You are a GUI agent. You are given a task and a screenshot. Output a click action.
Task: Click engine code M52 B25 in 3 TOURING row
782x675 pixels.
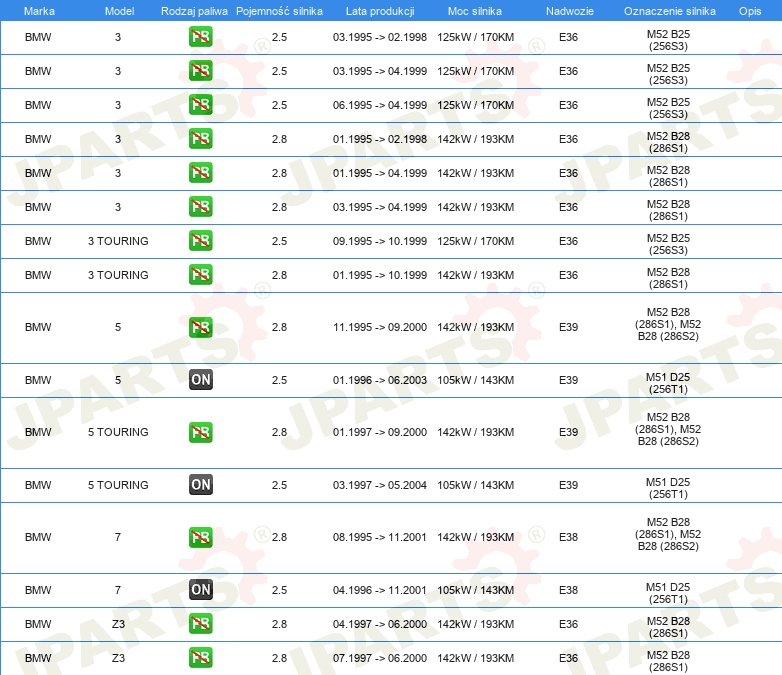668,244
